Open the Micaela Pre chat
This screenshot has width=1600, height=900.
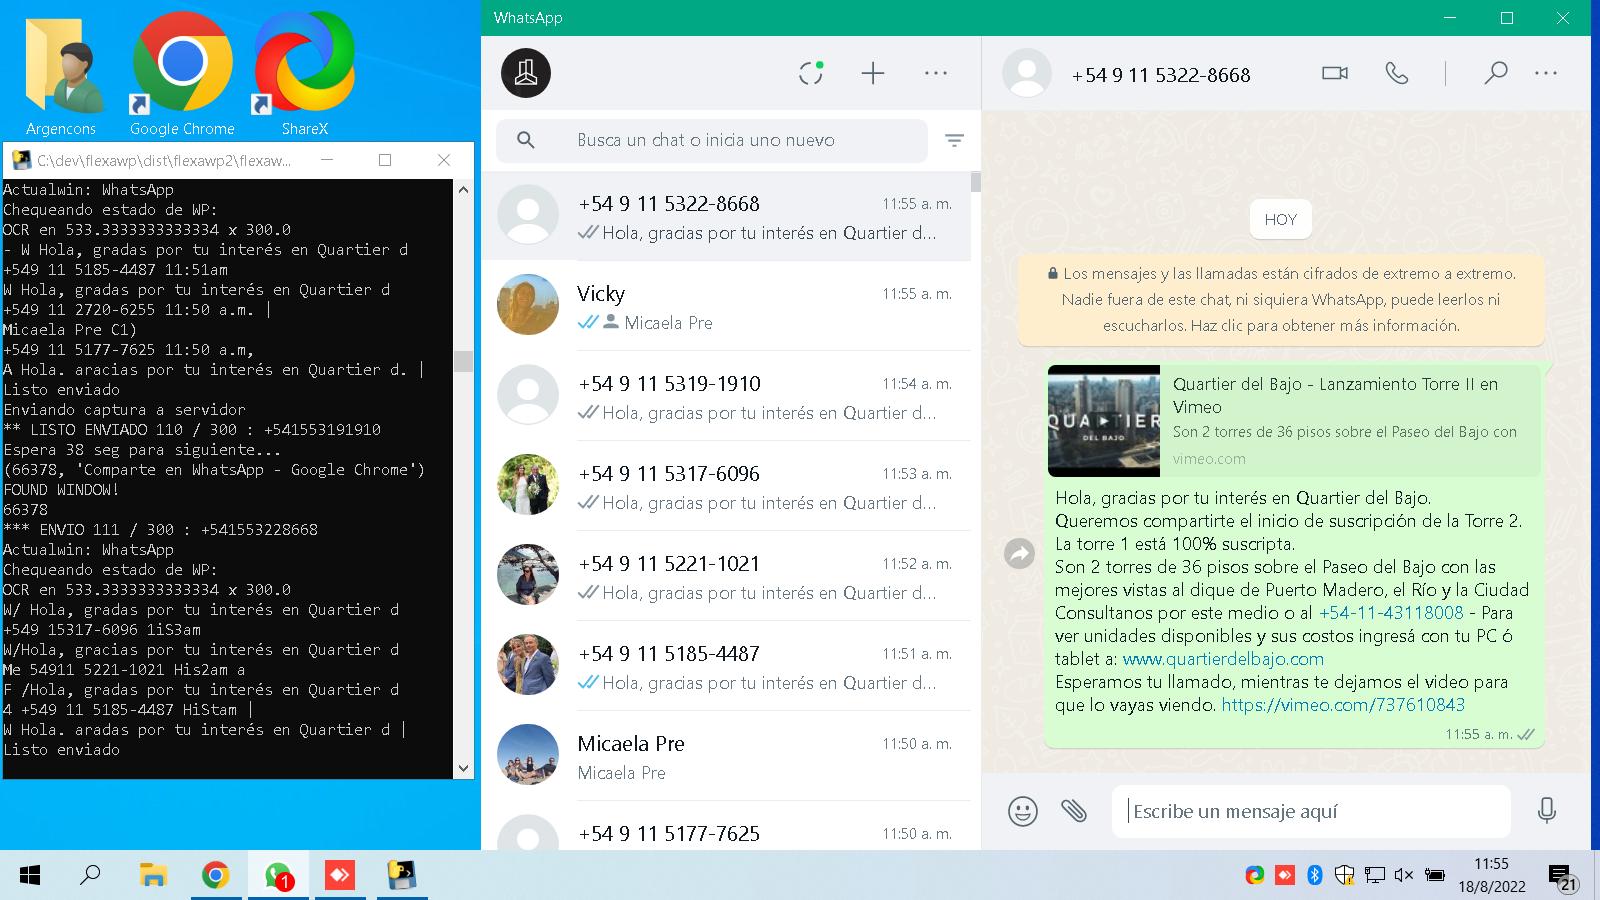(x=726, y=756)
